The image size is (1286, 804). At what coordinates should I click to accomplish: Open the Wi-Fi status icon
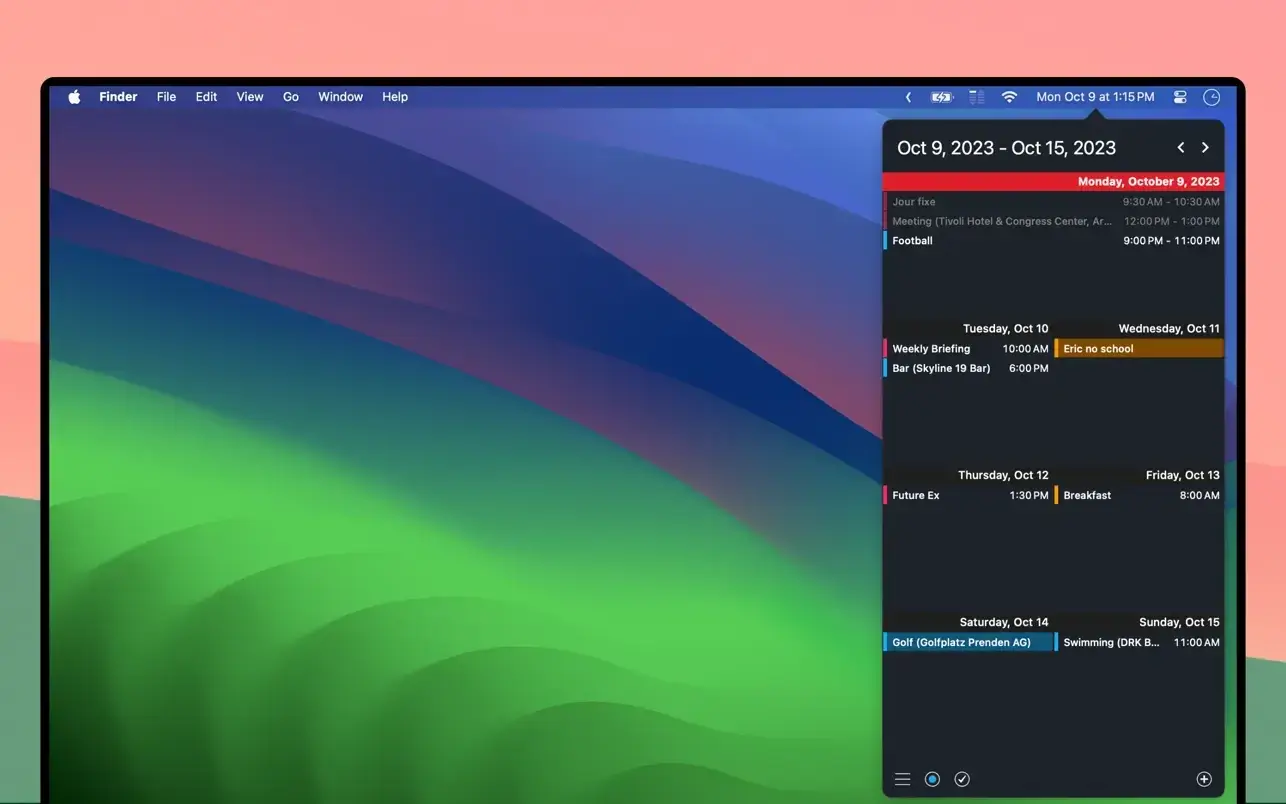(1009, 96)
